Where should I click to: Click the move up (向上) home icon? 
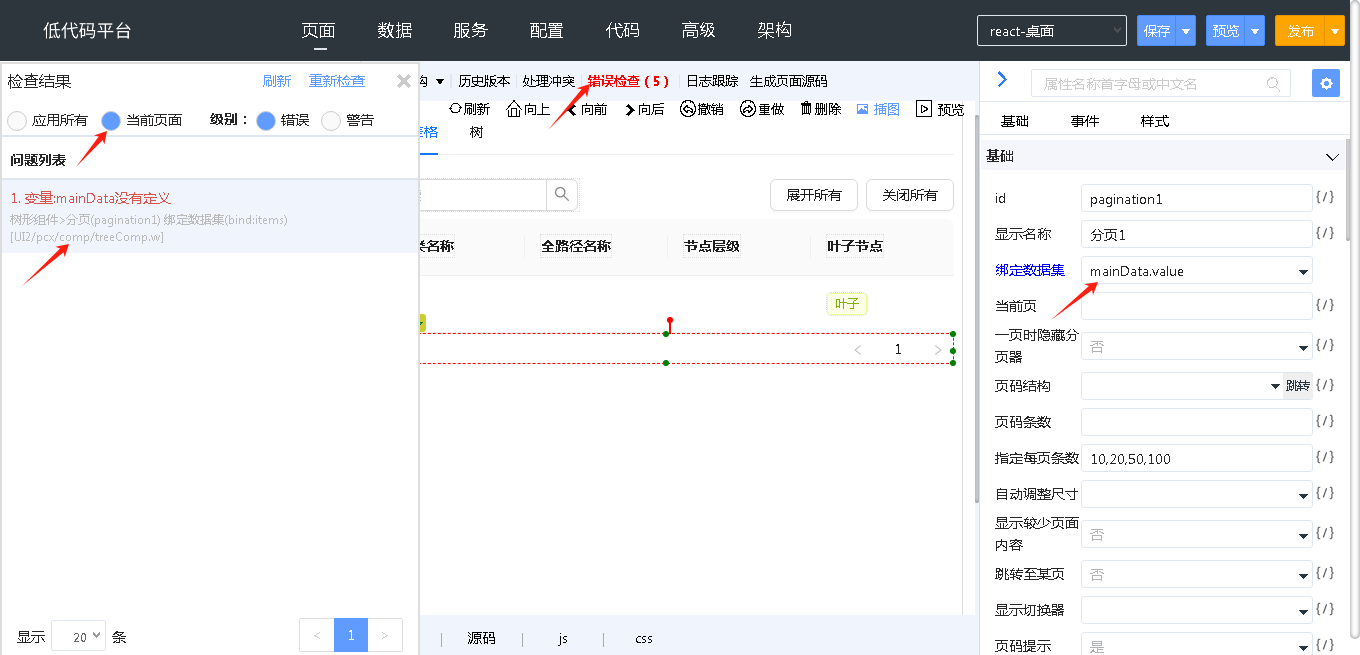(x=514, y=109)
